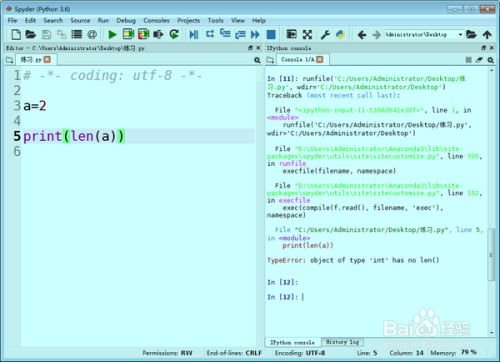This screenshot has height=362, width=500.
Task: Open the Tools menu
Action: [x=215, y=20]
